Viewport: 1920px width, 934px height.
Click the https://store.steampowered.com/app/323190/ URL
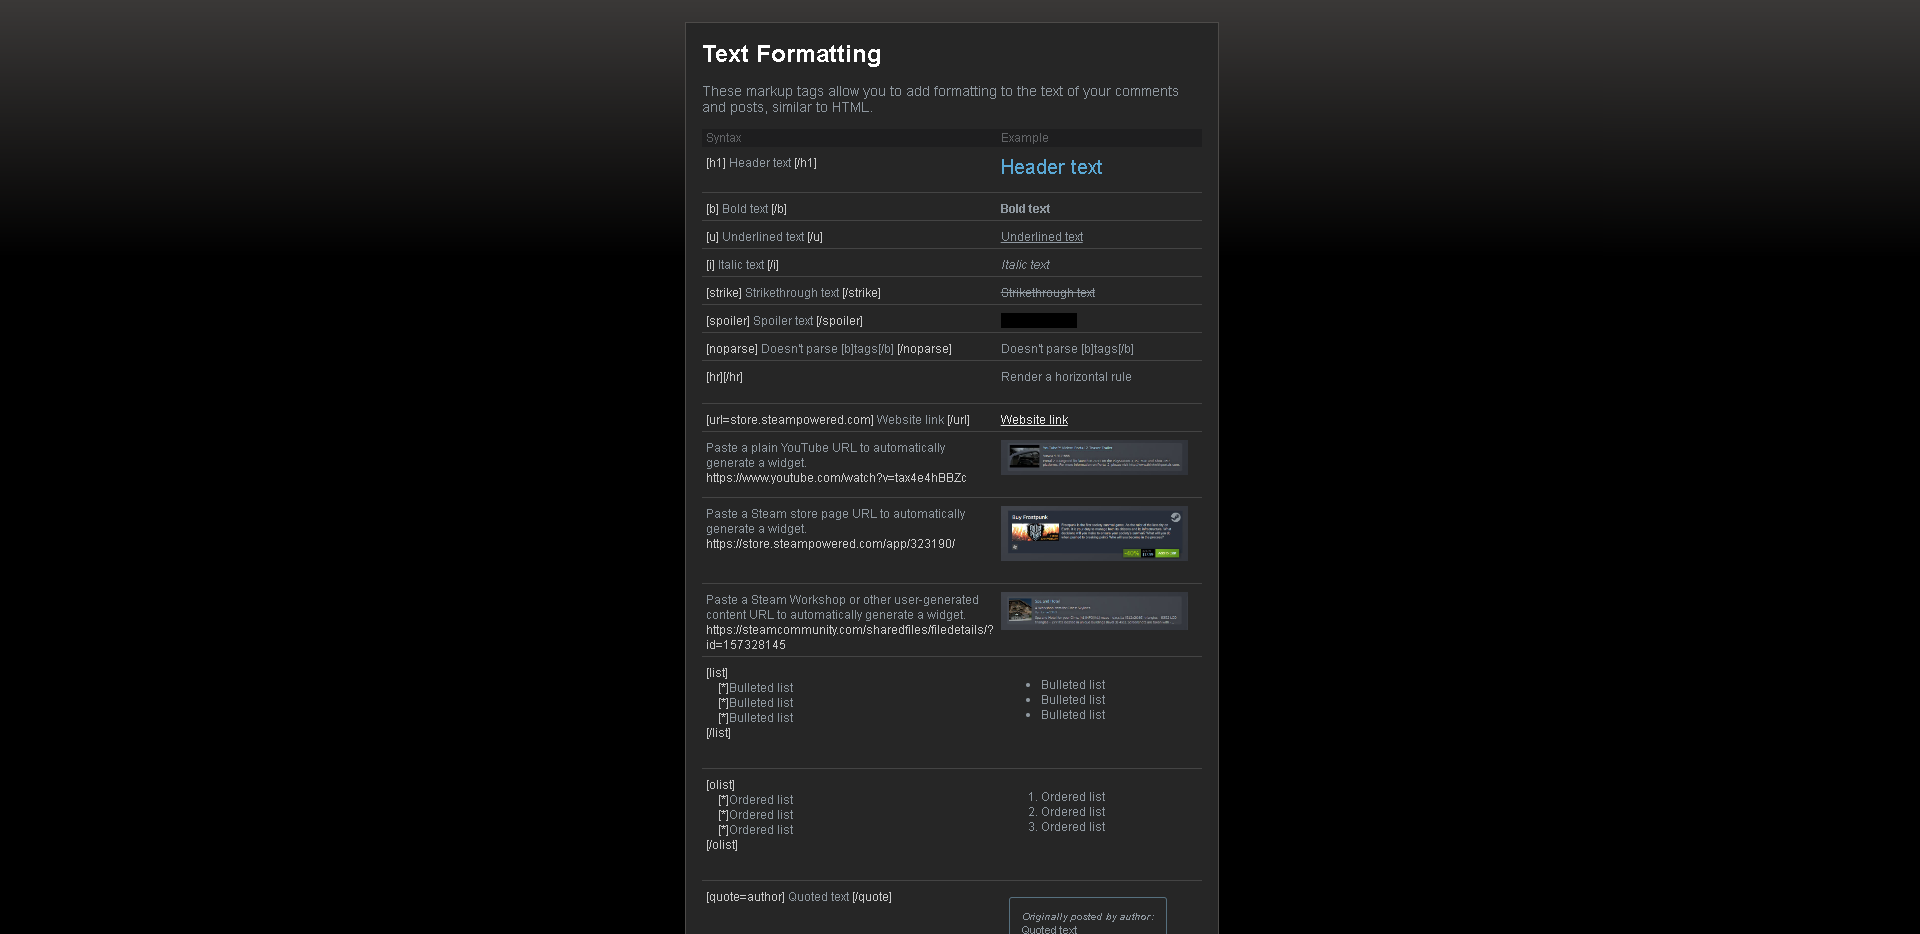pyautogui.click(x=830, y=543)
